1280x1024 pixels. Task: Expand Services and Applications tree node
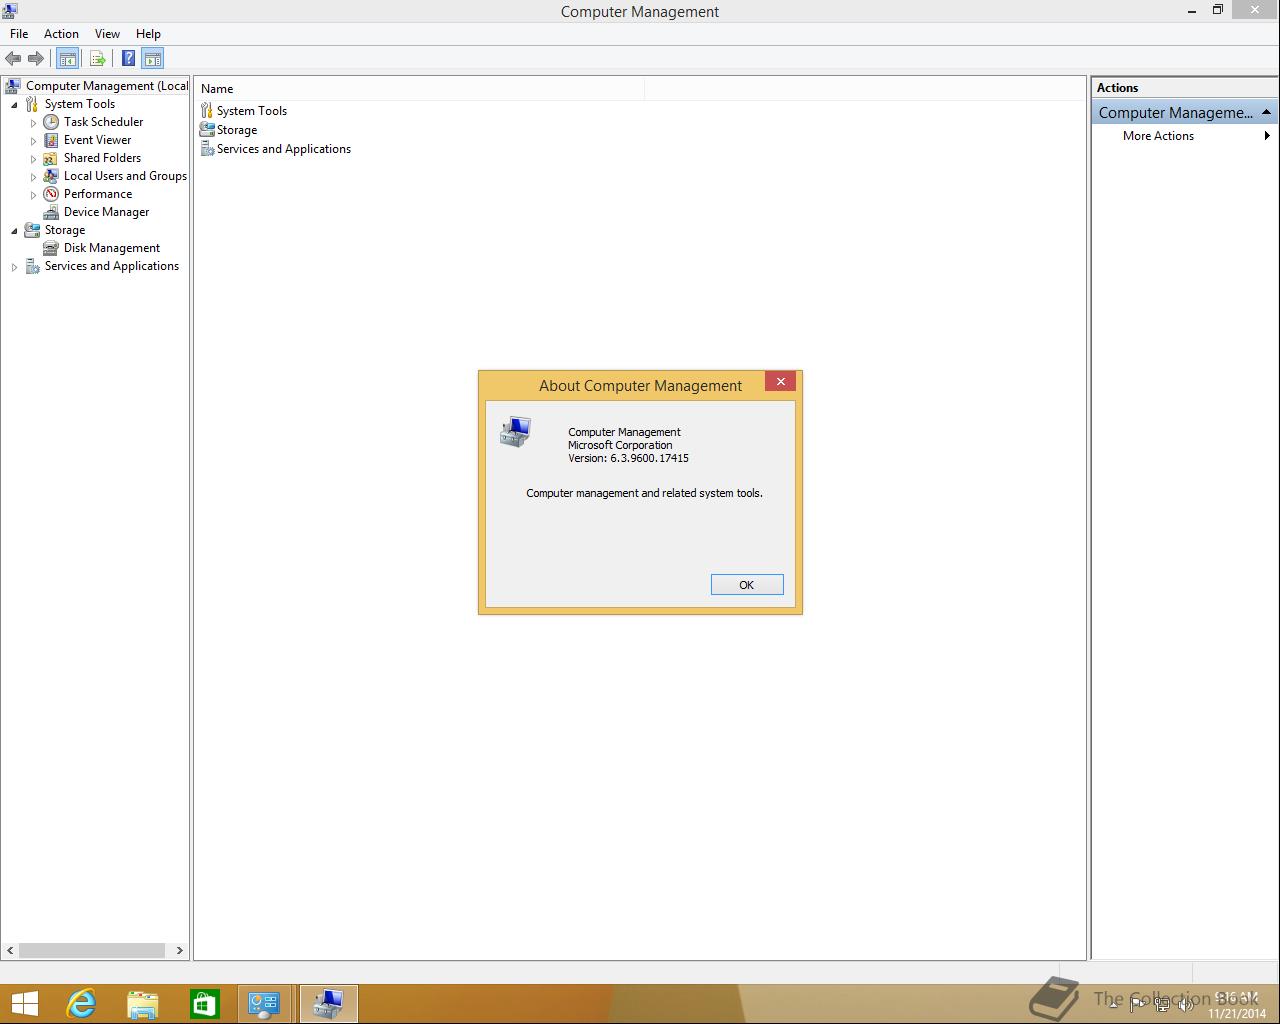(x=14, y=267)
